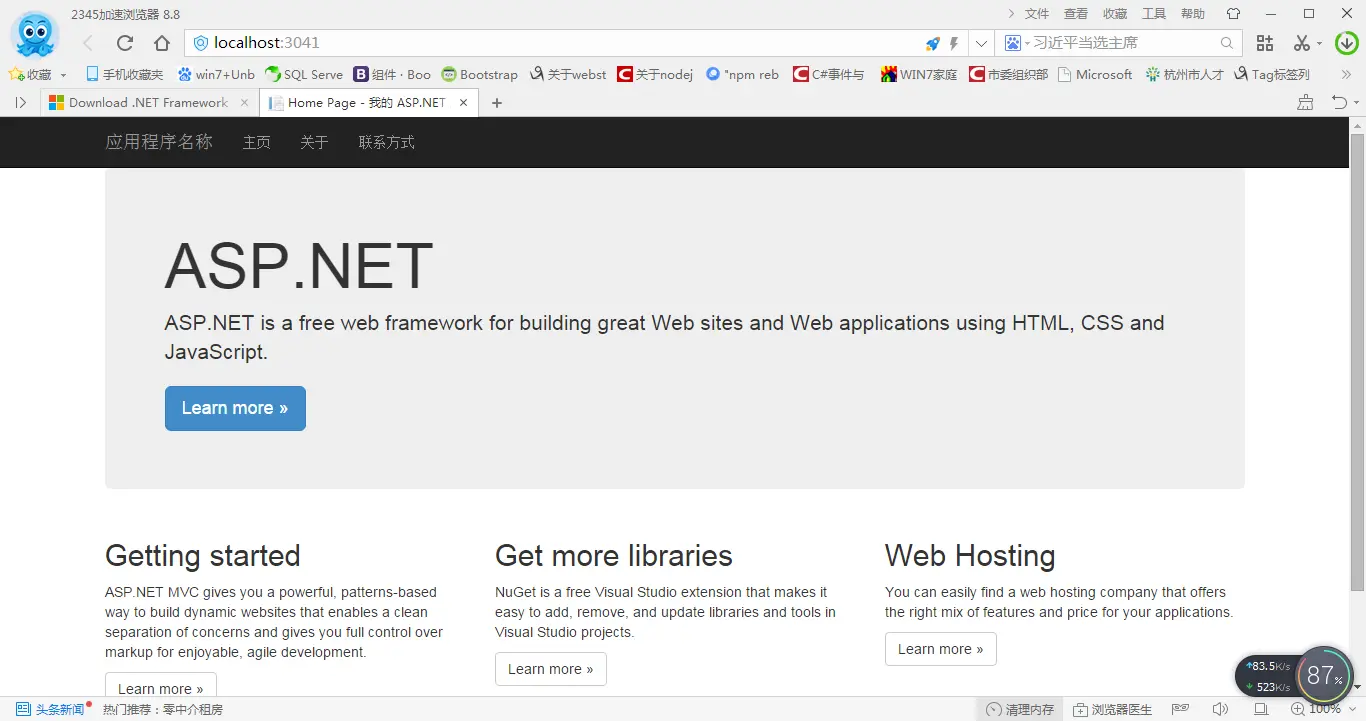Open the Tag标签列 bookmark
The height and width of the screenshot is (721, 1366).
pyautogui.click(x=1272, y=74)
